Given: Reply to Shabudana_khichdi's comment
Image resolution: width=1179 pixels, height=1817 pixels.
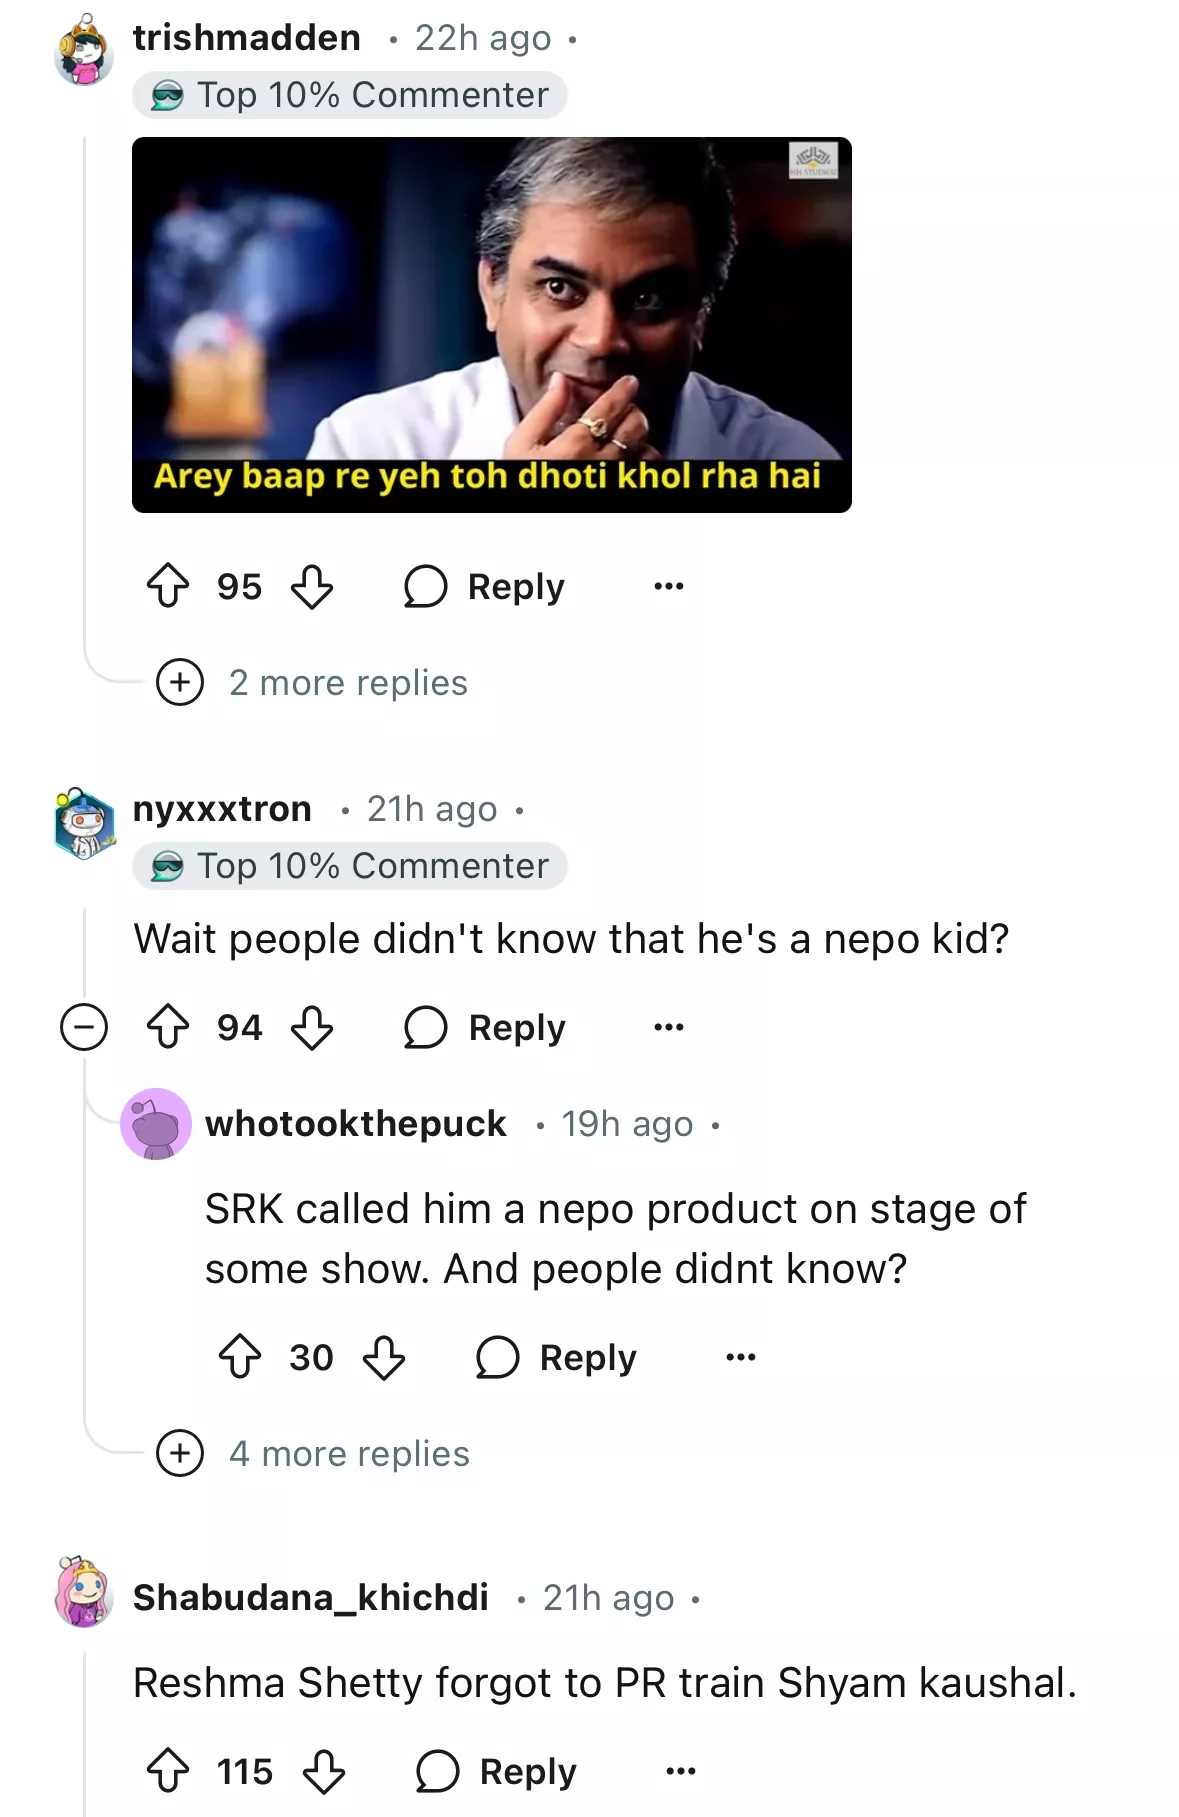Looking at the screenshot, I should pyautogui.click(x=497, y=1771).
